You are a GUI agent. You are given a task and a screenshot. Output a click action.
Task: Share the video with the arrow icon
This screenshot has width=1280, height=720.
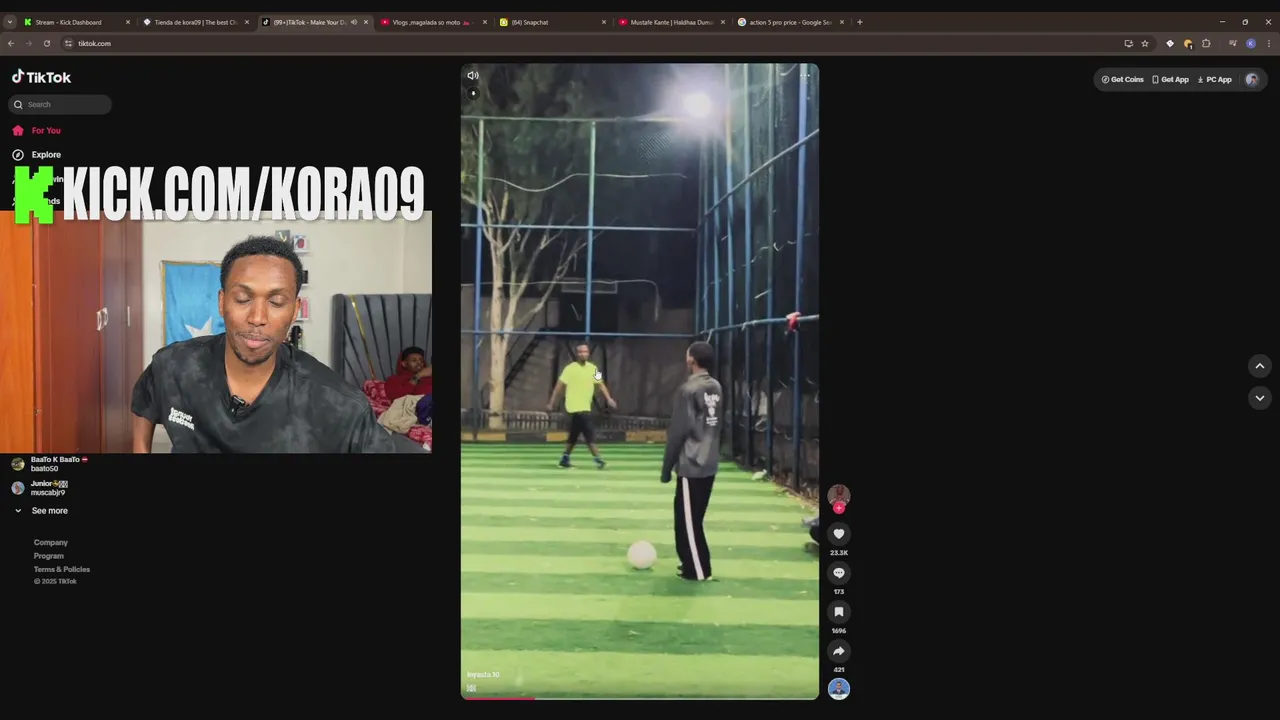coord(839,651)
